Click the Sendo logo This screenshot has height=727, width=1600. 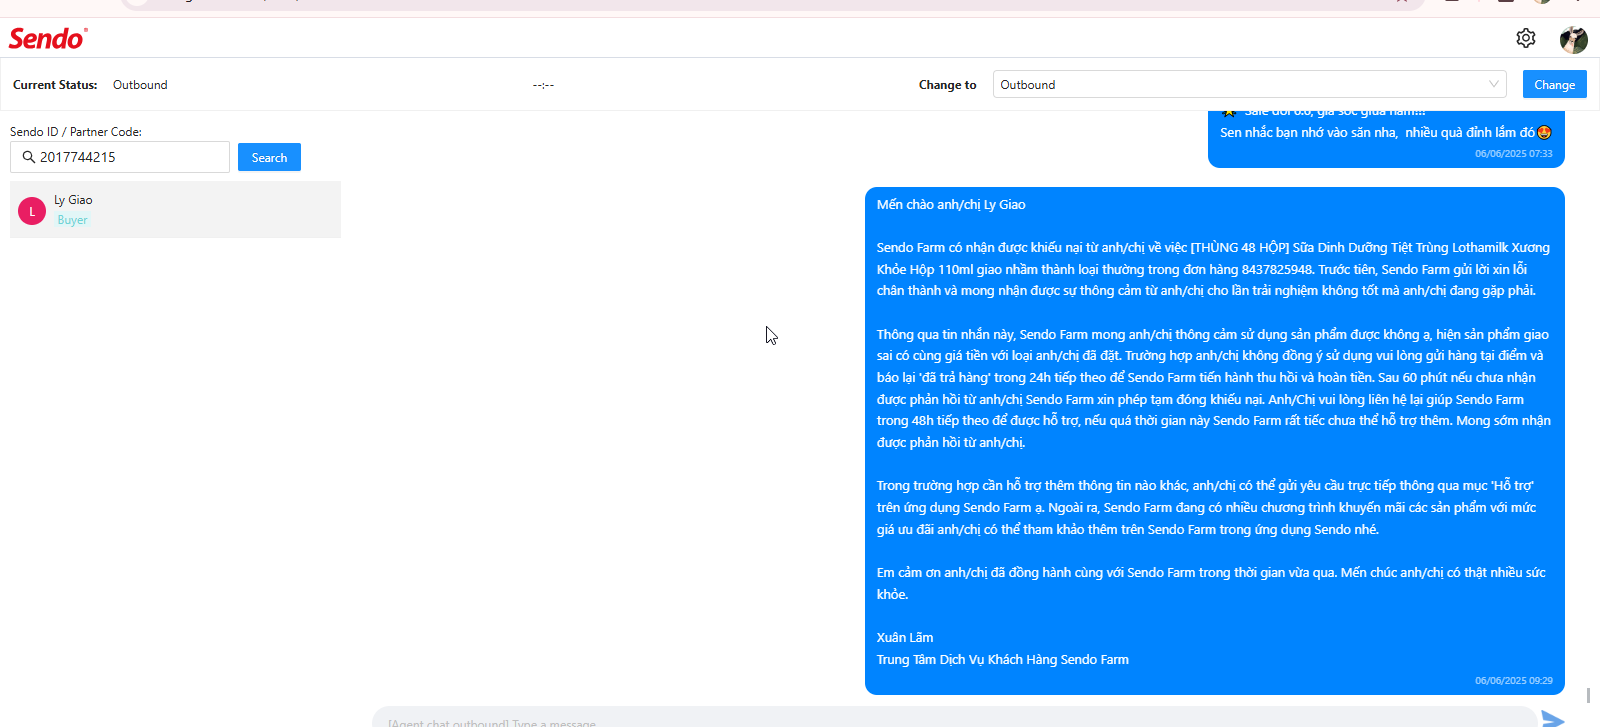[48, 38]
